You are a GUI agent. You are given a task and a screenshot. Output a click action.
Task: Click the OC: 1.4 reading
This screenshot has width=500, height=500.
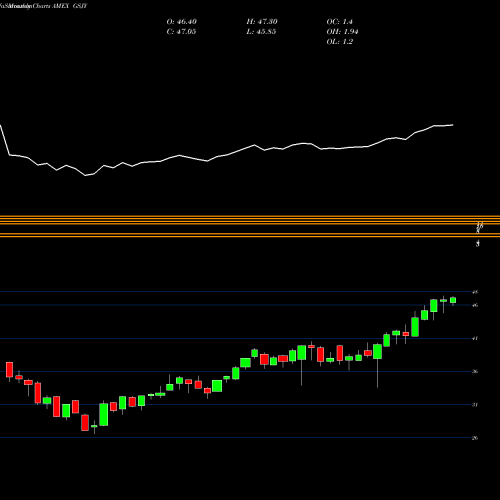[339, 22]
